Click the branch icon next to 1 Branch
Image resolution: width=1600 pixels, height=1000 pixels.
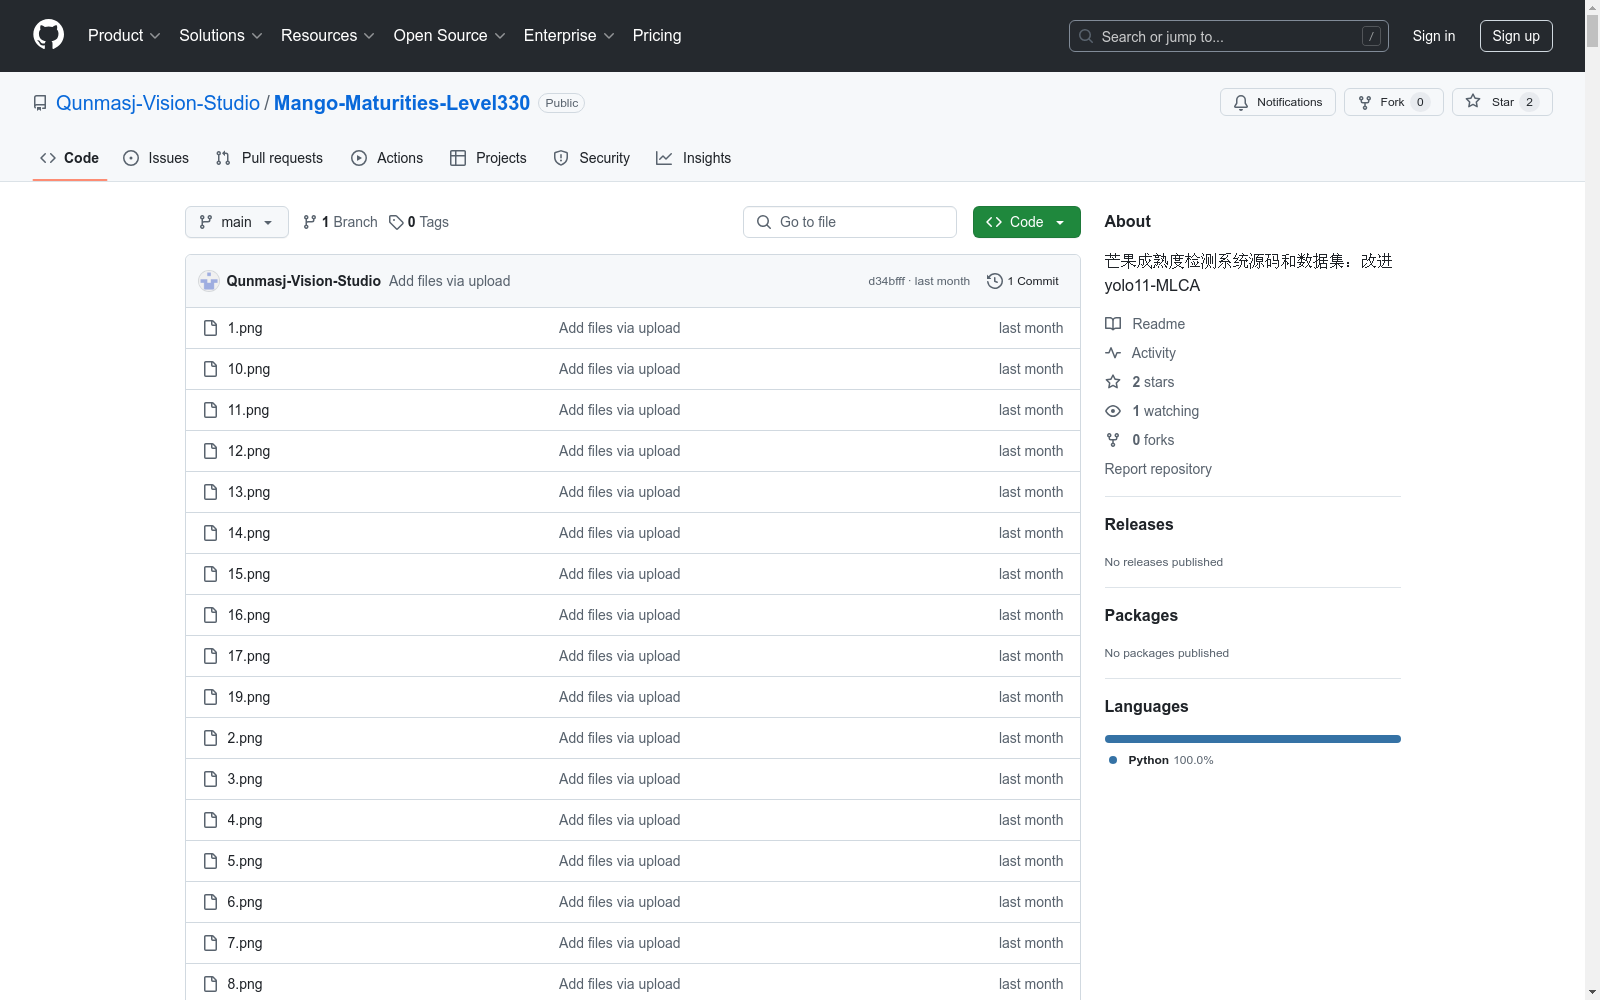click(310, 222)
